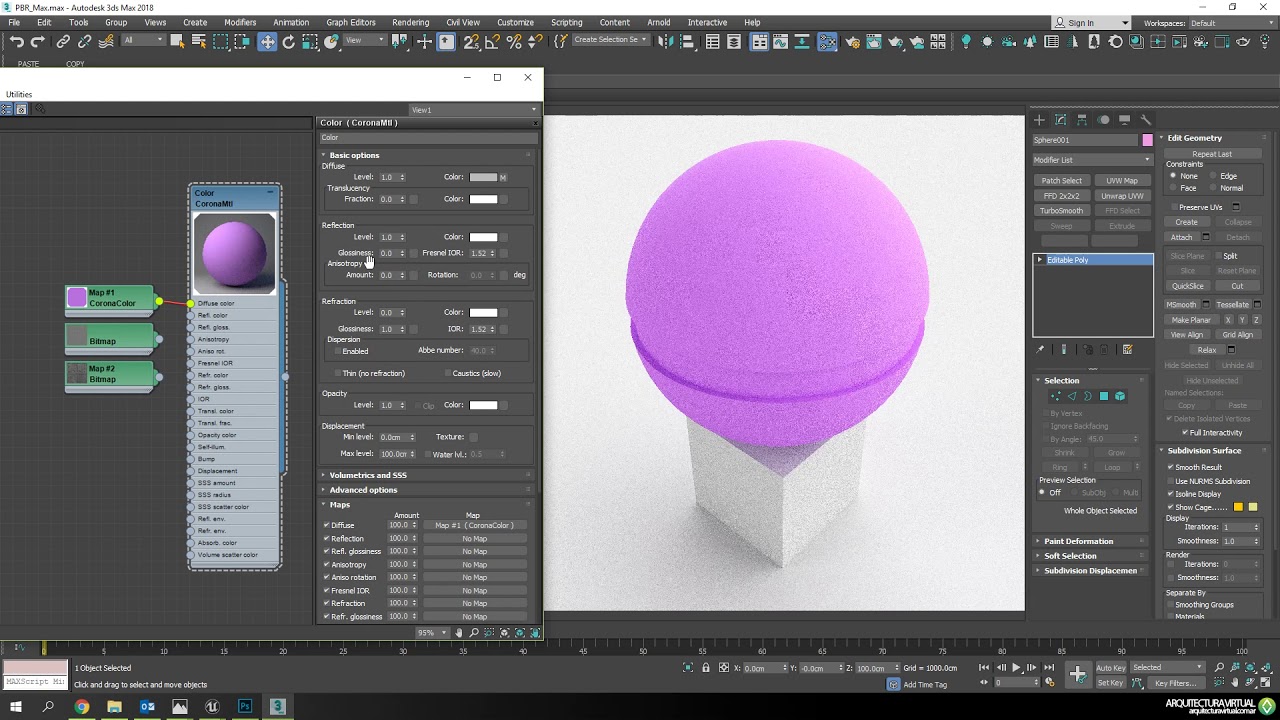Expand the Editable Poly stack entry
The width and height of the screenshot is (1280, 720).
pos(1040,260)
